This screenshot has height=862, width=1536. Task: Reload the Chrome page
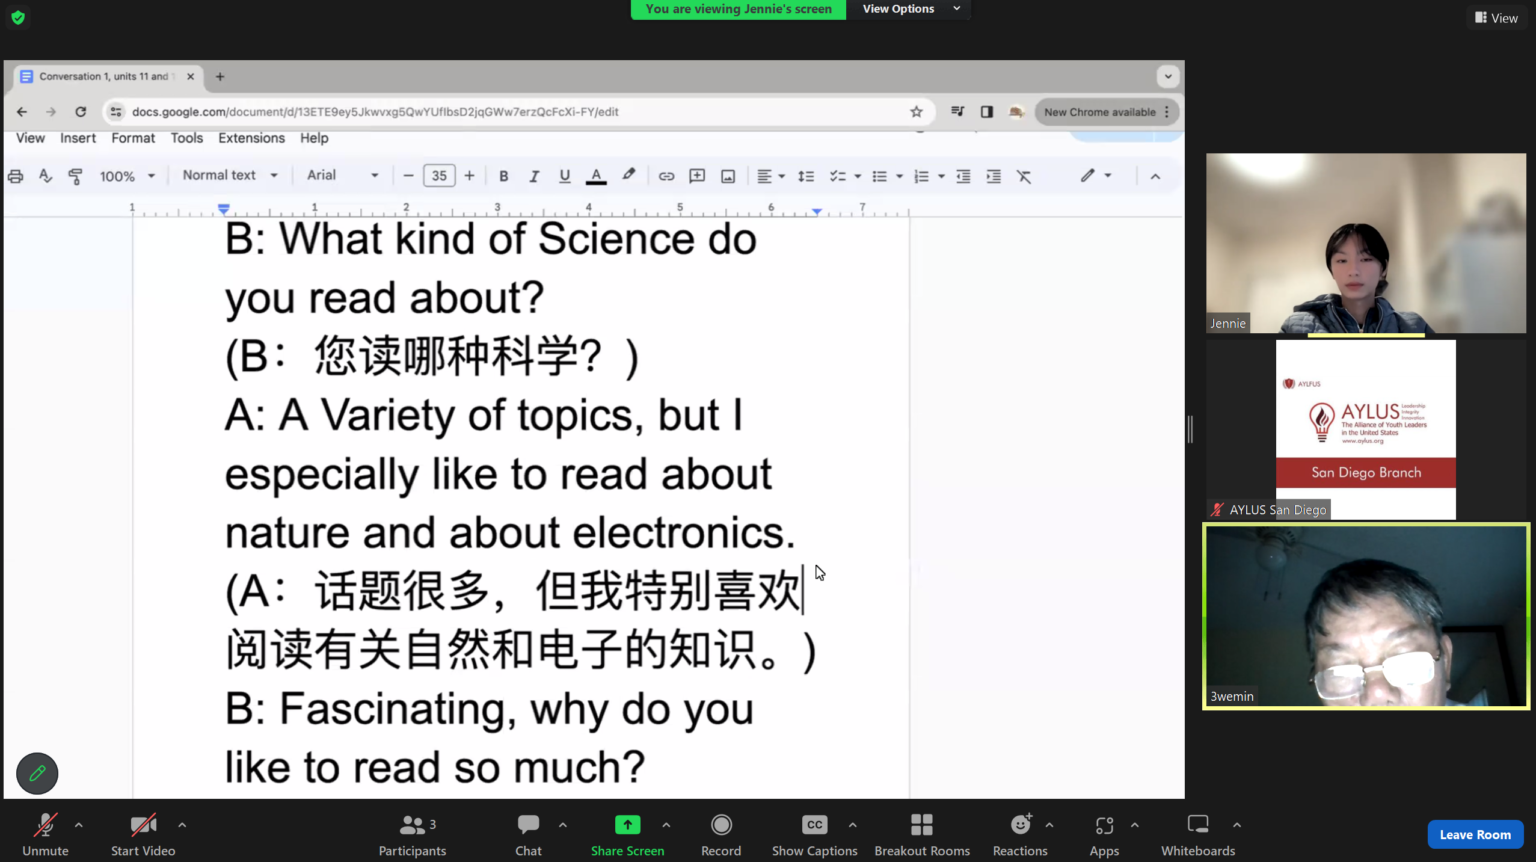[80, 112]
